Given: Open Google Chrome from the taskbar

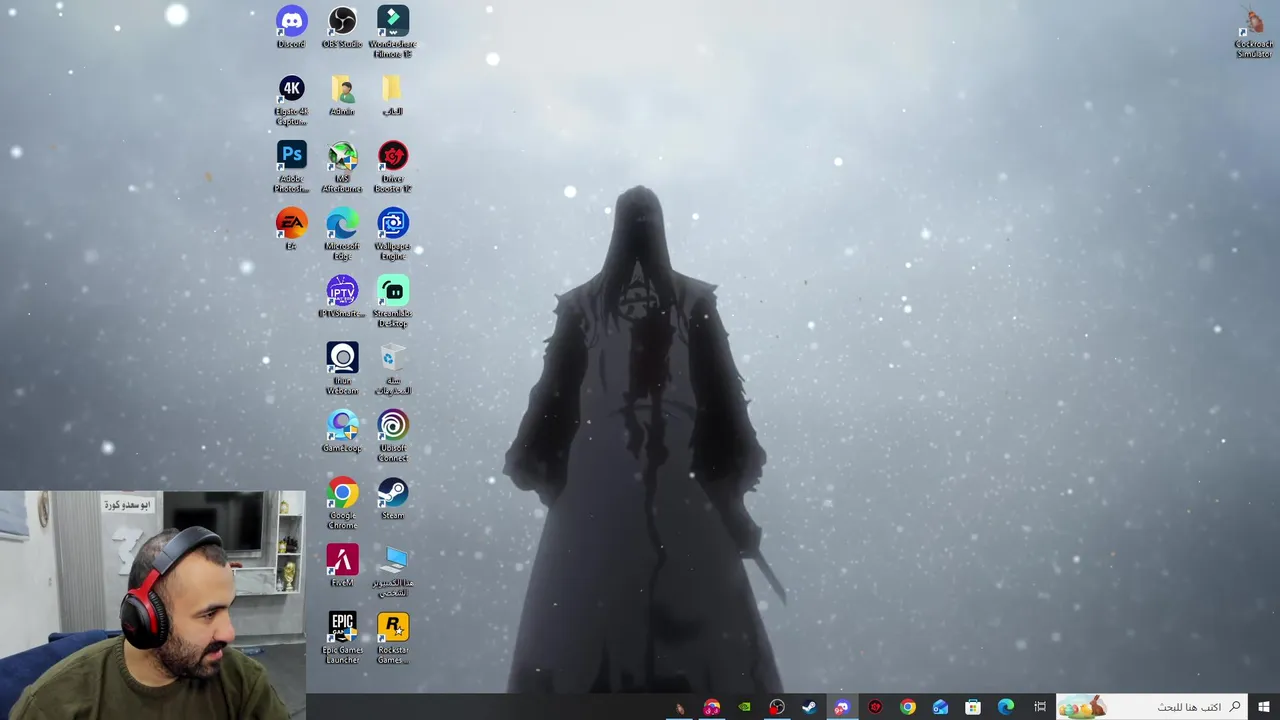Looking at the screenshot, I should (907, 707).
